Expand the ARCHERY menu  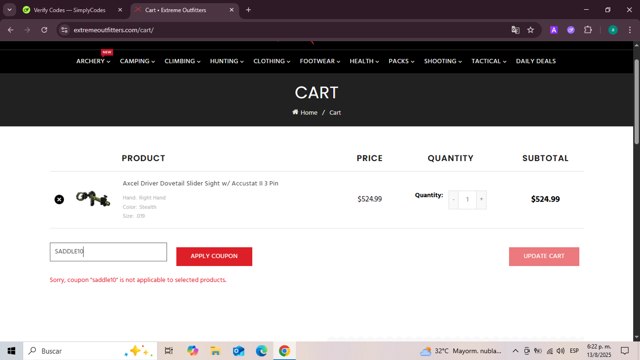[x=93, y=61]
